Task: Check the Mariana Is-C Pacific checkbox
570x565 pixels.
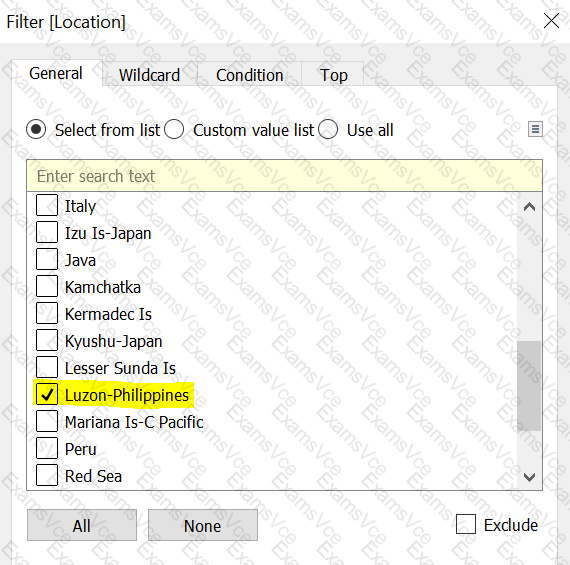Action: [x=47, y=421]
